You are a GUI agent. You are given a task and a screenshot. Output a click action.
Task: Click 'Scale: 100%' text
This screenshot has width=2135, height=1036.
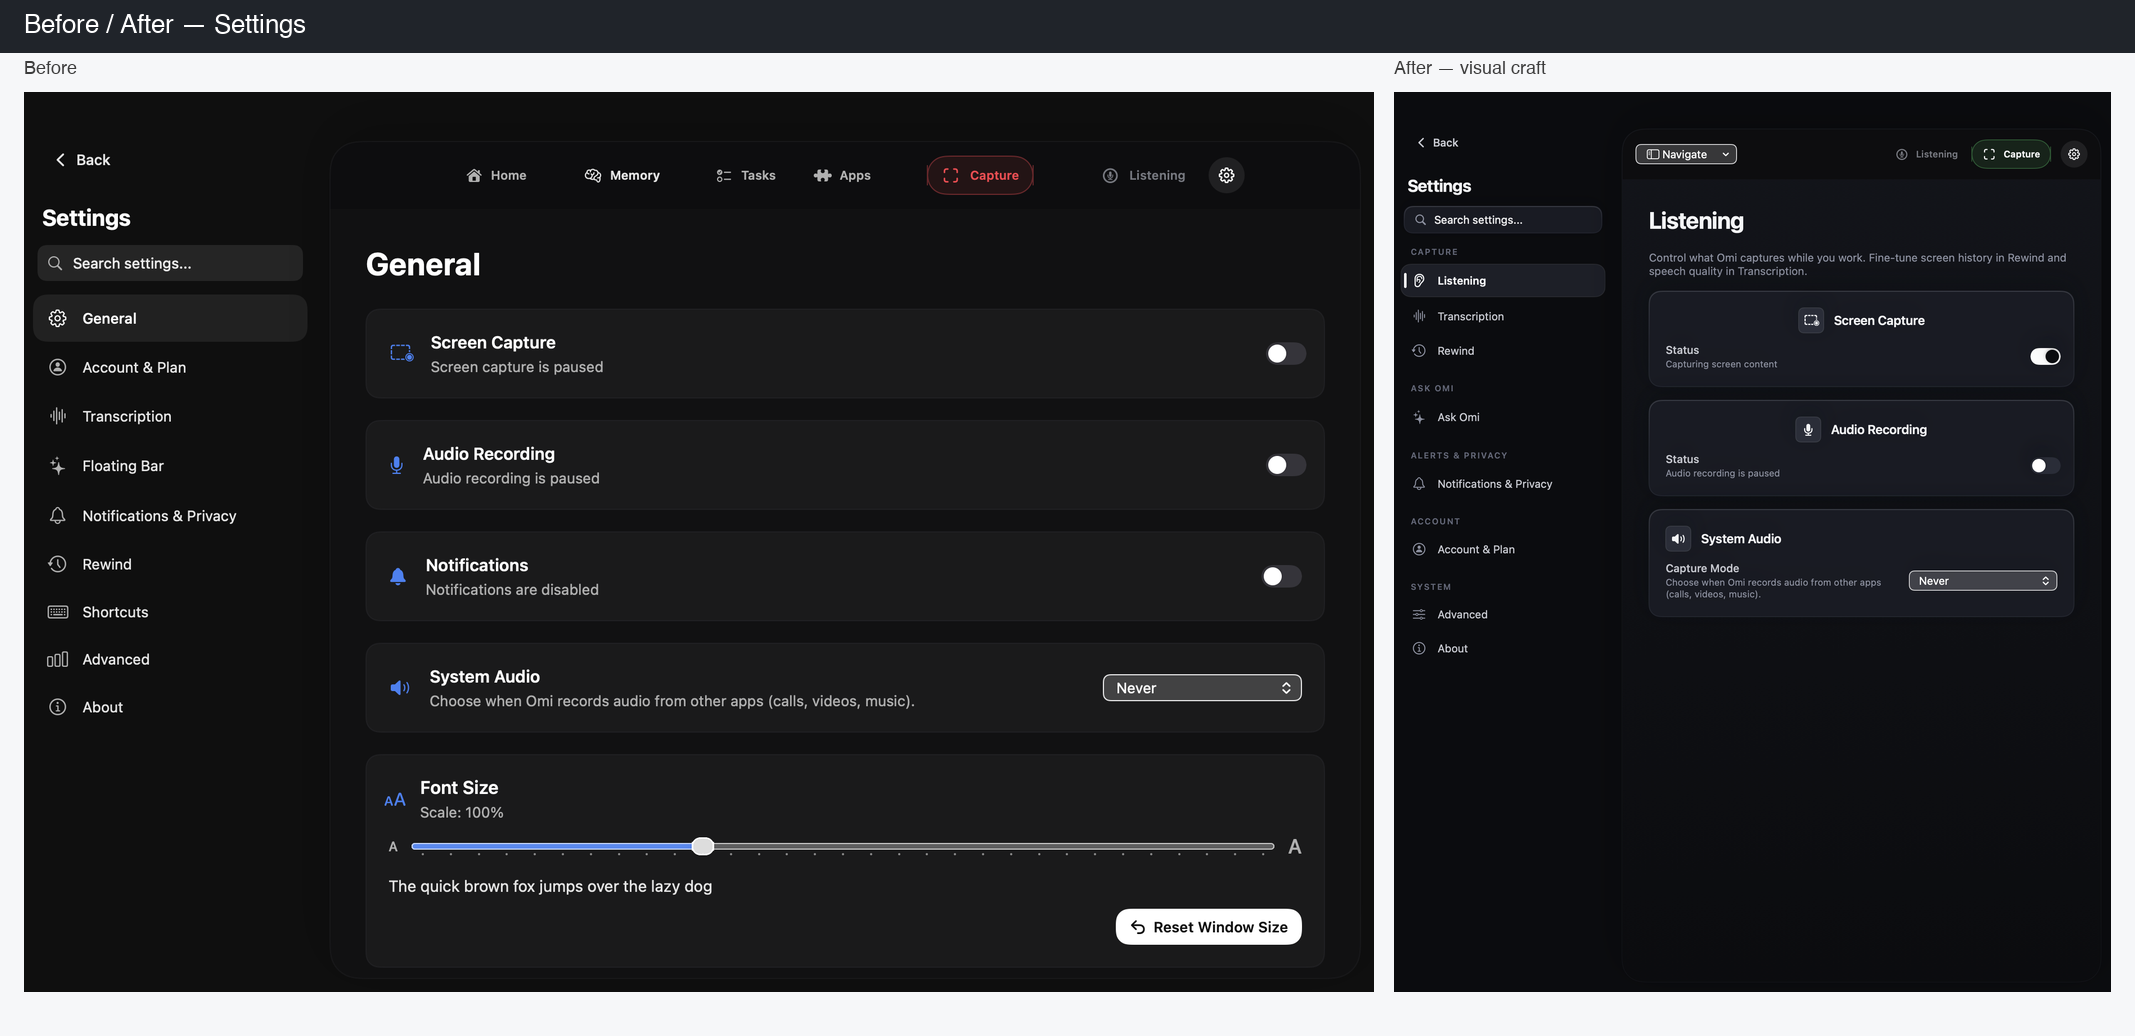(461, 812)
